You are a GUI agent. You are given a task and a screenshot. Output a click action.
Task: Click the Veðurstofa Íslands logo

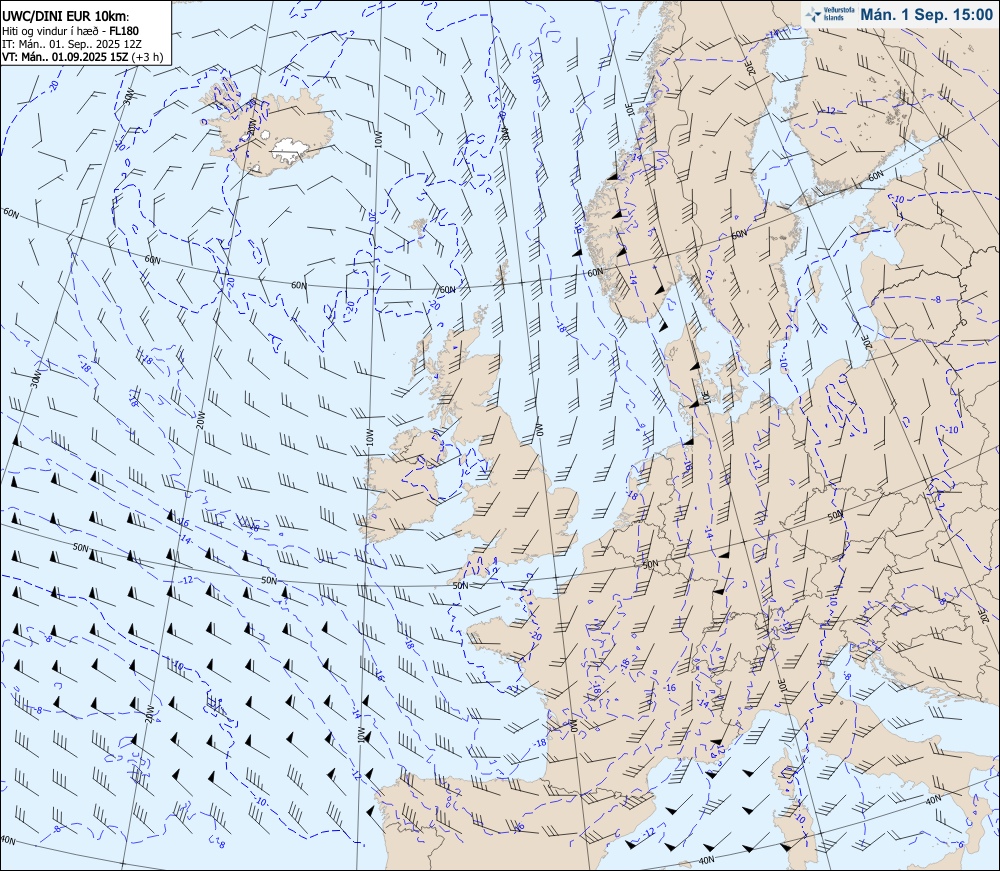click(830, 14)
